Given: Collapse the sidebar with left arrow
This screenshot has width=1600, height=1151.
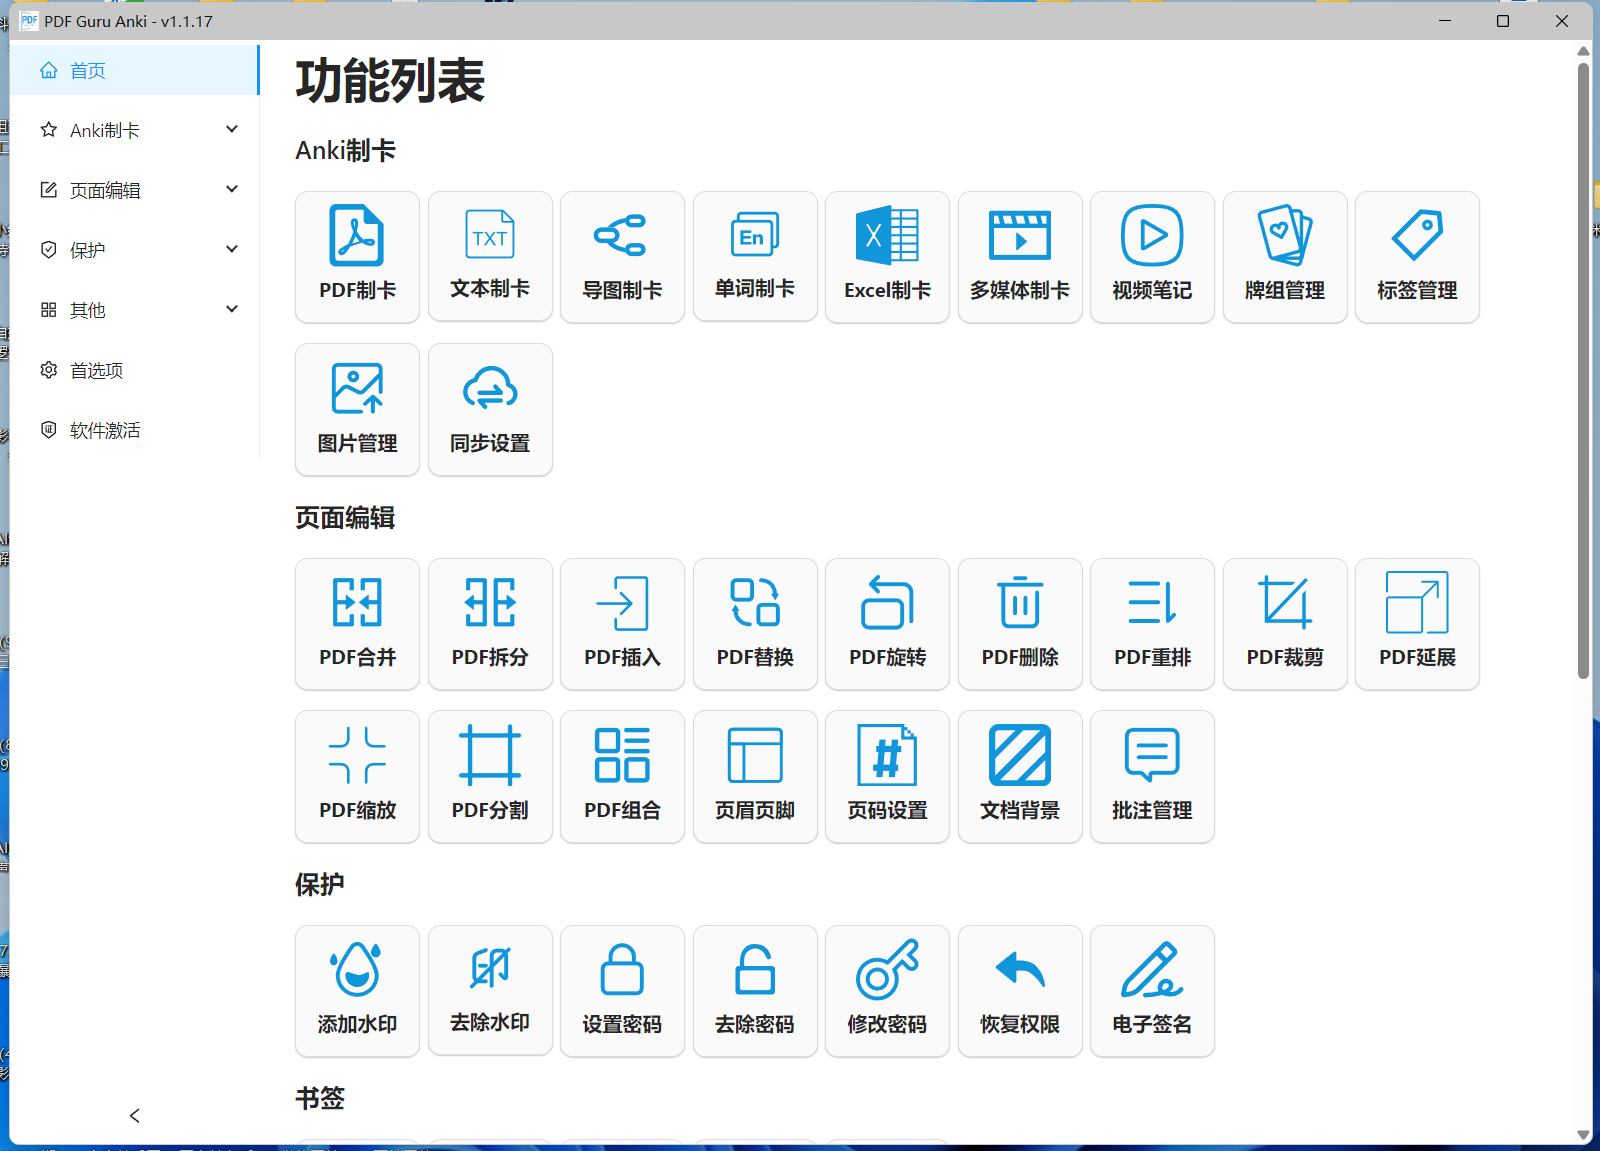Looking at the screenshot, I should pos(134,1115).
